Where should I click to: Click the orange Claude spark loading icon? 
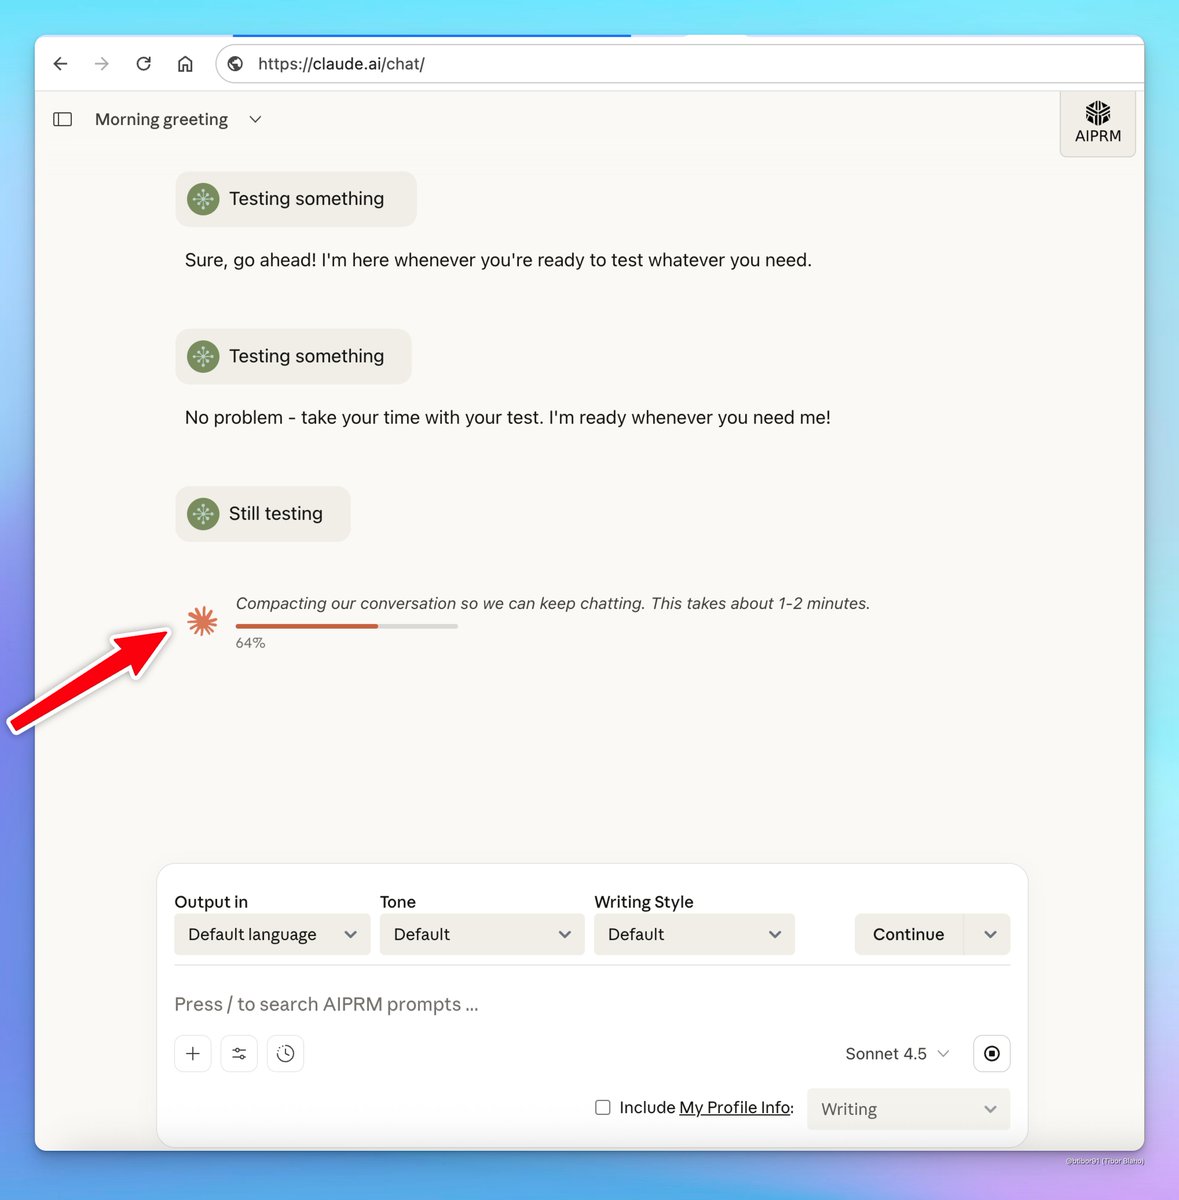tap(202, 621)
